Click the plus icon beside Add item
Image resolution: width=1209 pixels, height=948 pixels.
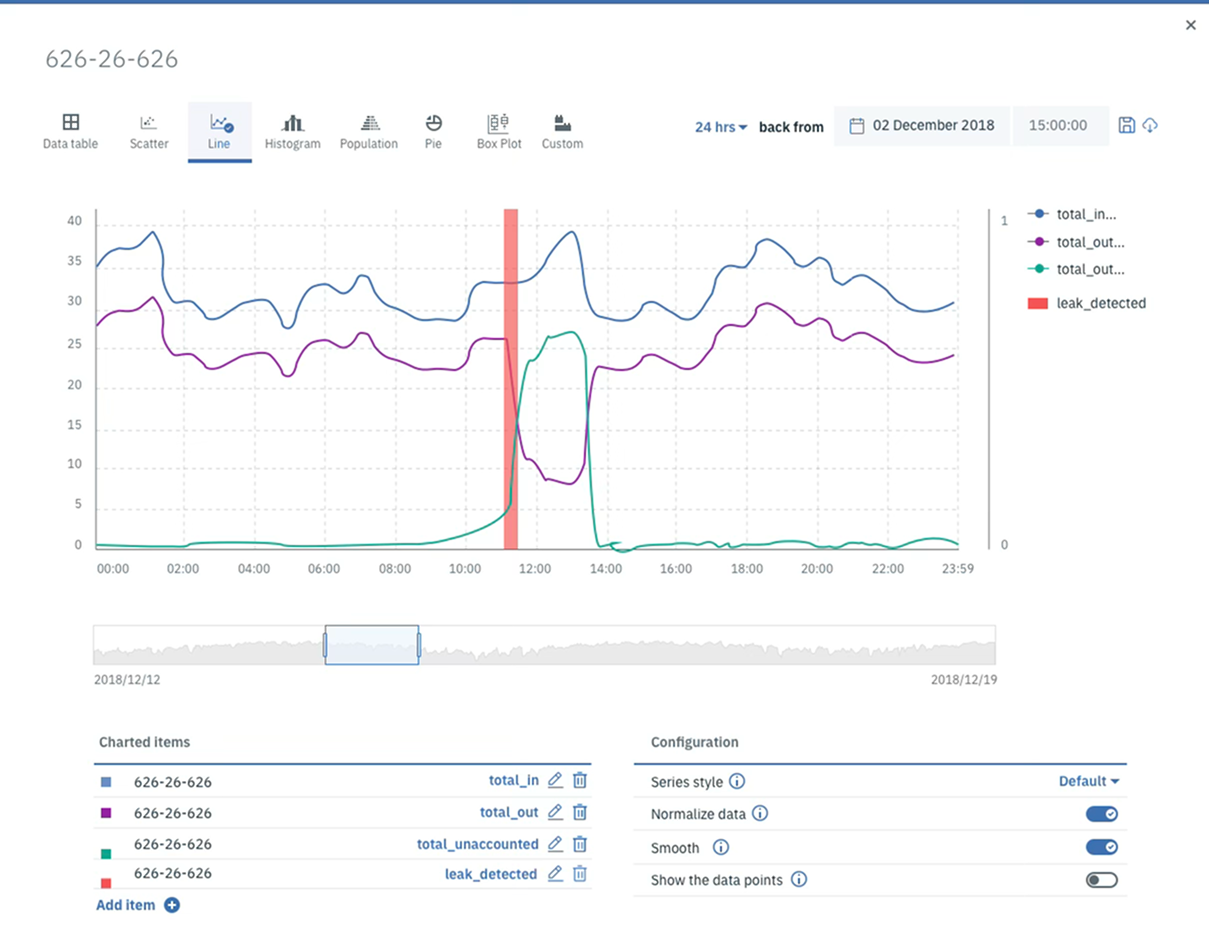coord(172,905)
